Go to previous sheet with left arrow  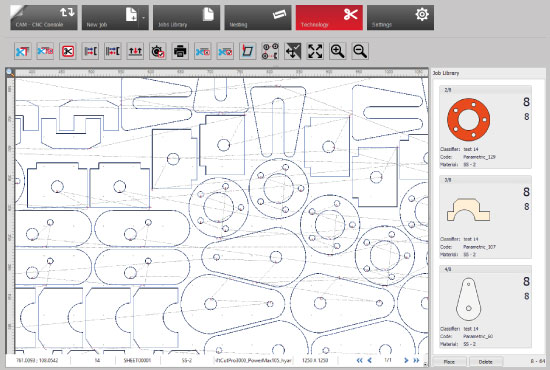(x=369, y=360)
